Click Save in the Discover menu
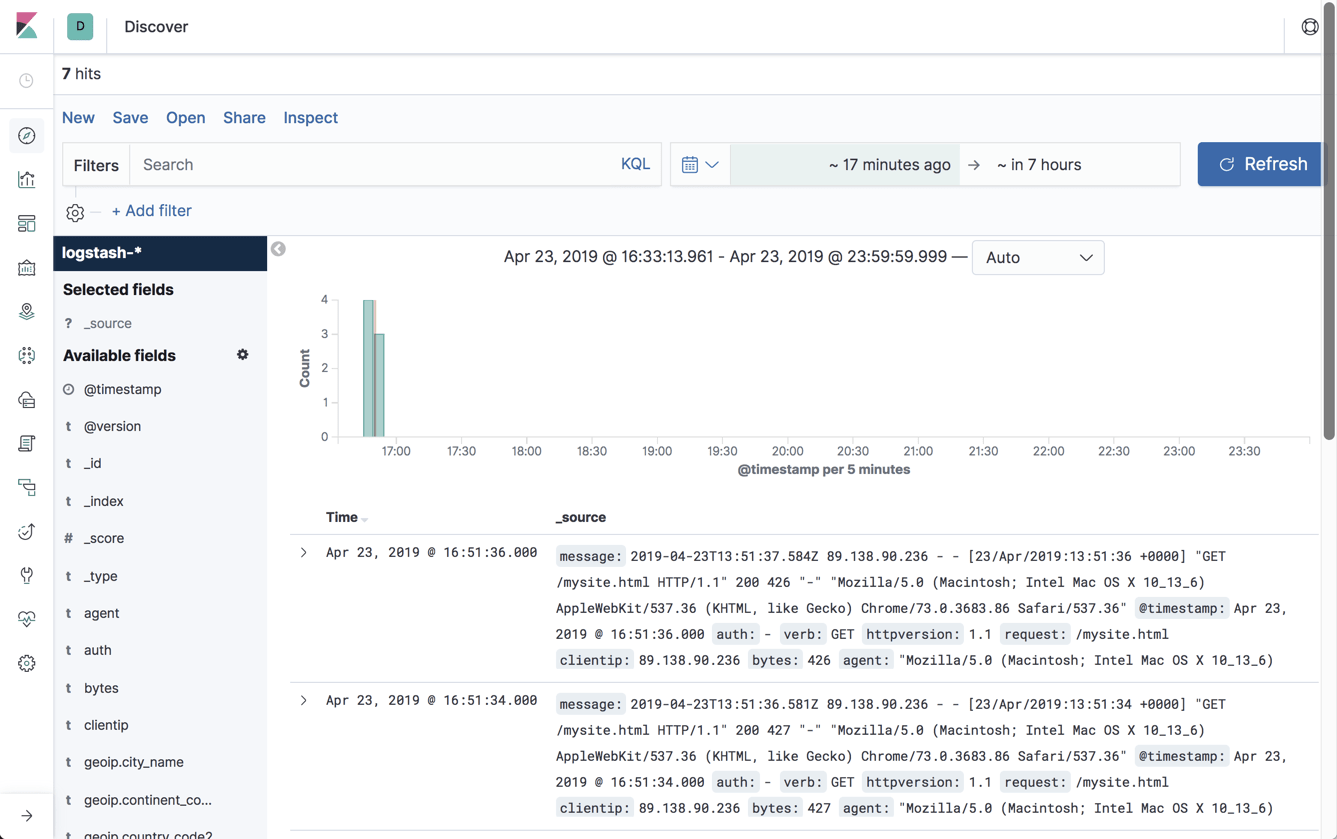The height and width of the screenshot is (839, 1337). click(130, 118)
